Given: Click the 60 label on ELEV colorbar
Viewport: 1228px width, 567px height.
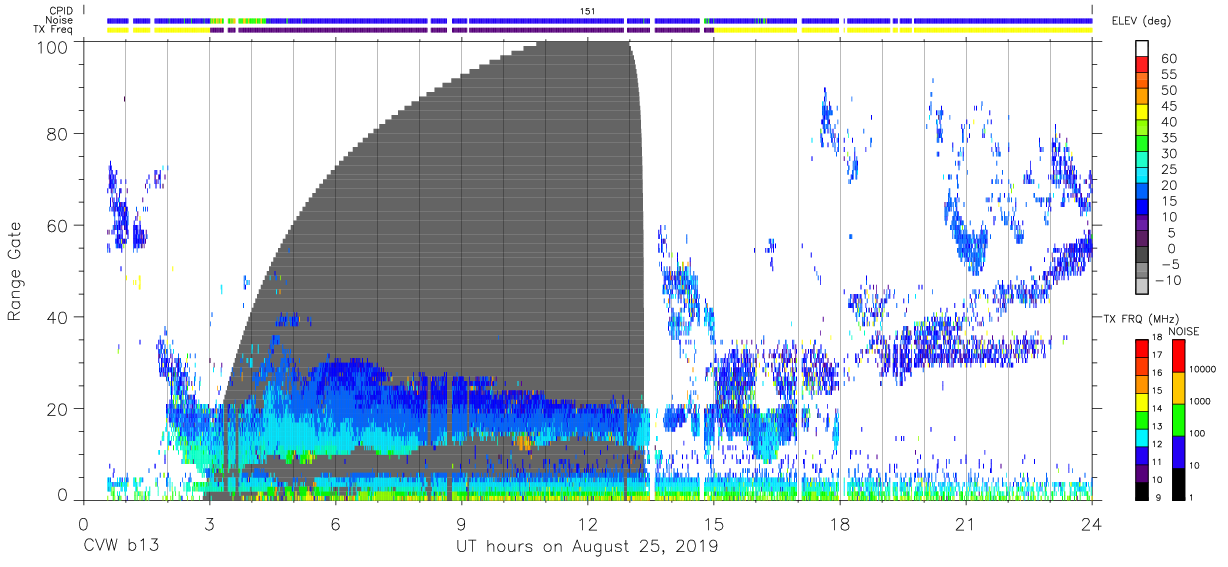Looking at the screenshot, I should click(x=1169, y=58).
